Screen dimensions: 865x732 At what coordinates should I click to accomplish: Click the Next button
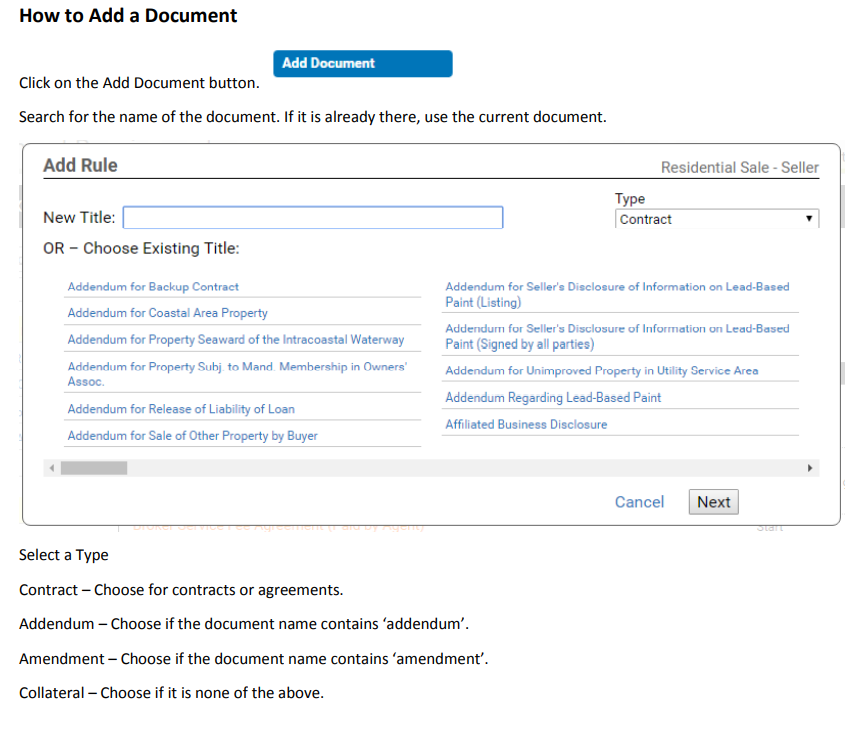[713, 502]
